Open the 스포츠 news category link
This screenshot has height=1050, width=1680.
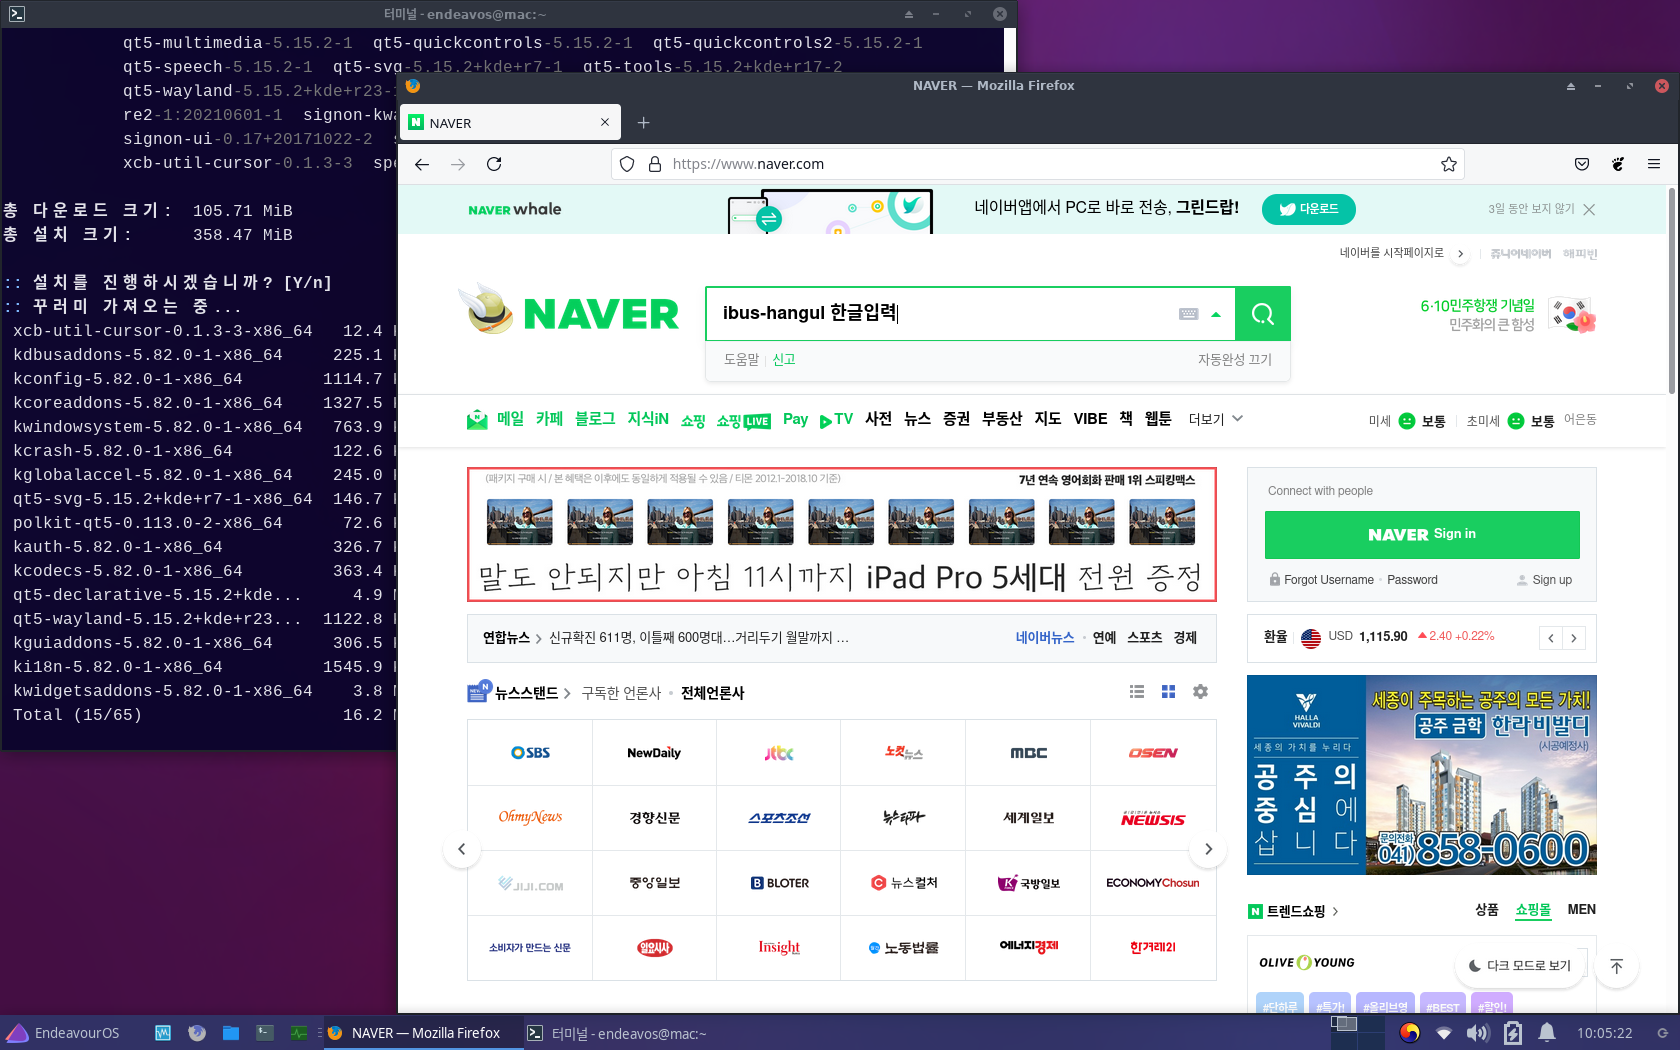(x=1144, y=638)
